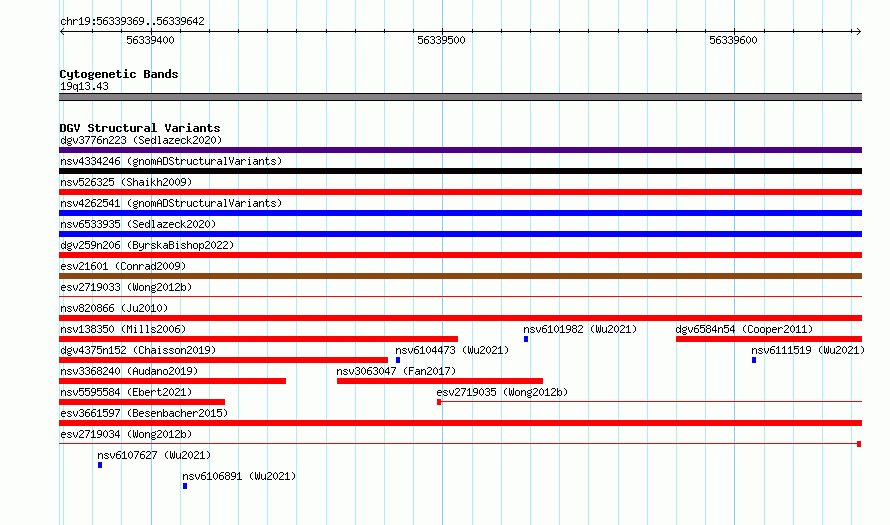Screen dimensions: 890x525
Task: Click the nsv5595584 (Ebert2021) label
Action: (x=126, y=392)
